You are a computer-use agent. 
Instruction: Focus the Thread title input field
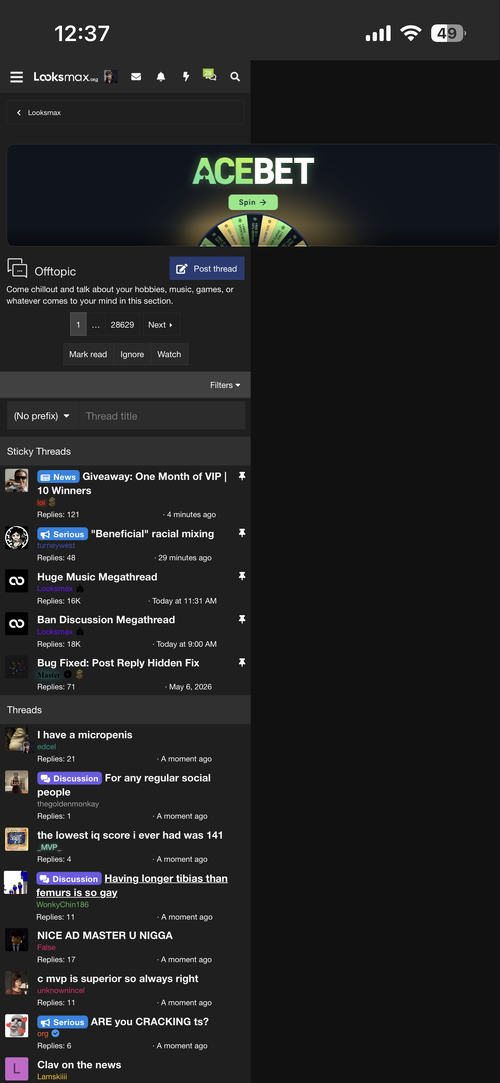click(x=162, y=416)
